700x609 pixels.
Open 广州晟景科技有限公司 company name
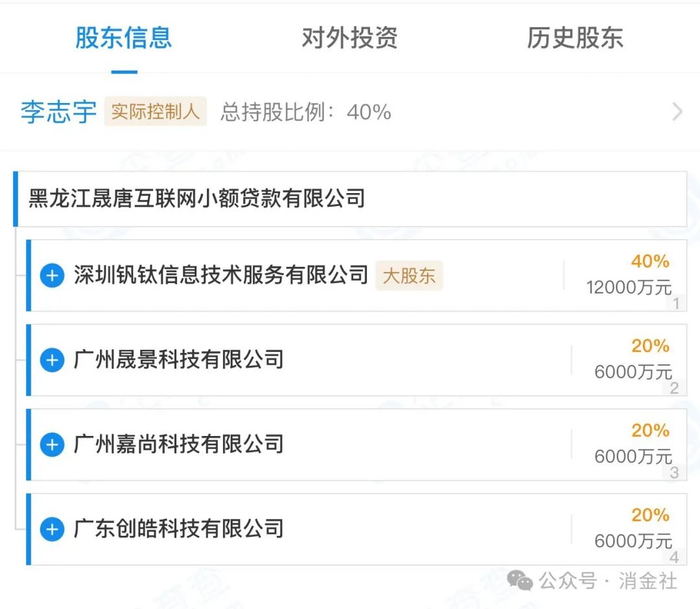(x=179, y=359)
